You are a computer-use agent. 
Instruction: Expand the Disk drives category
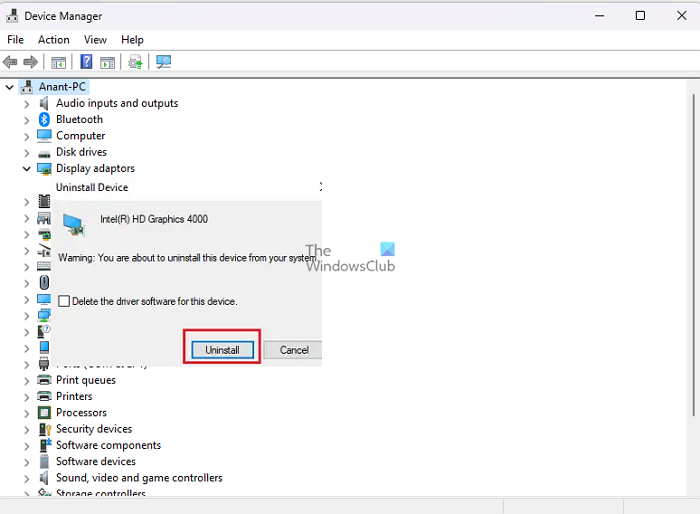coord(27,153)
